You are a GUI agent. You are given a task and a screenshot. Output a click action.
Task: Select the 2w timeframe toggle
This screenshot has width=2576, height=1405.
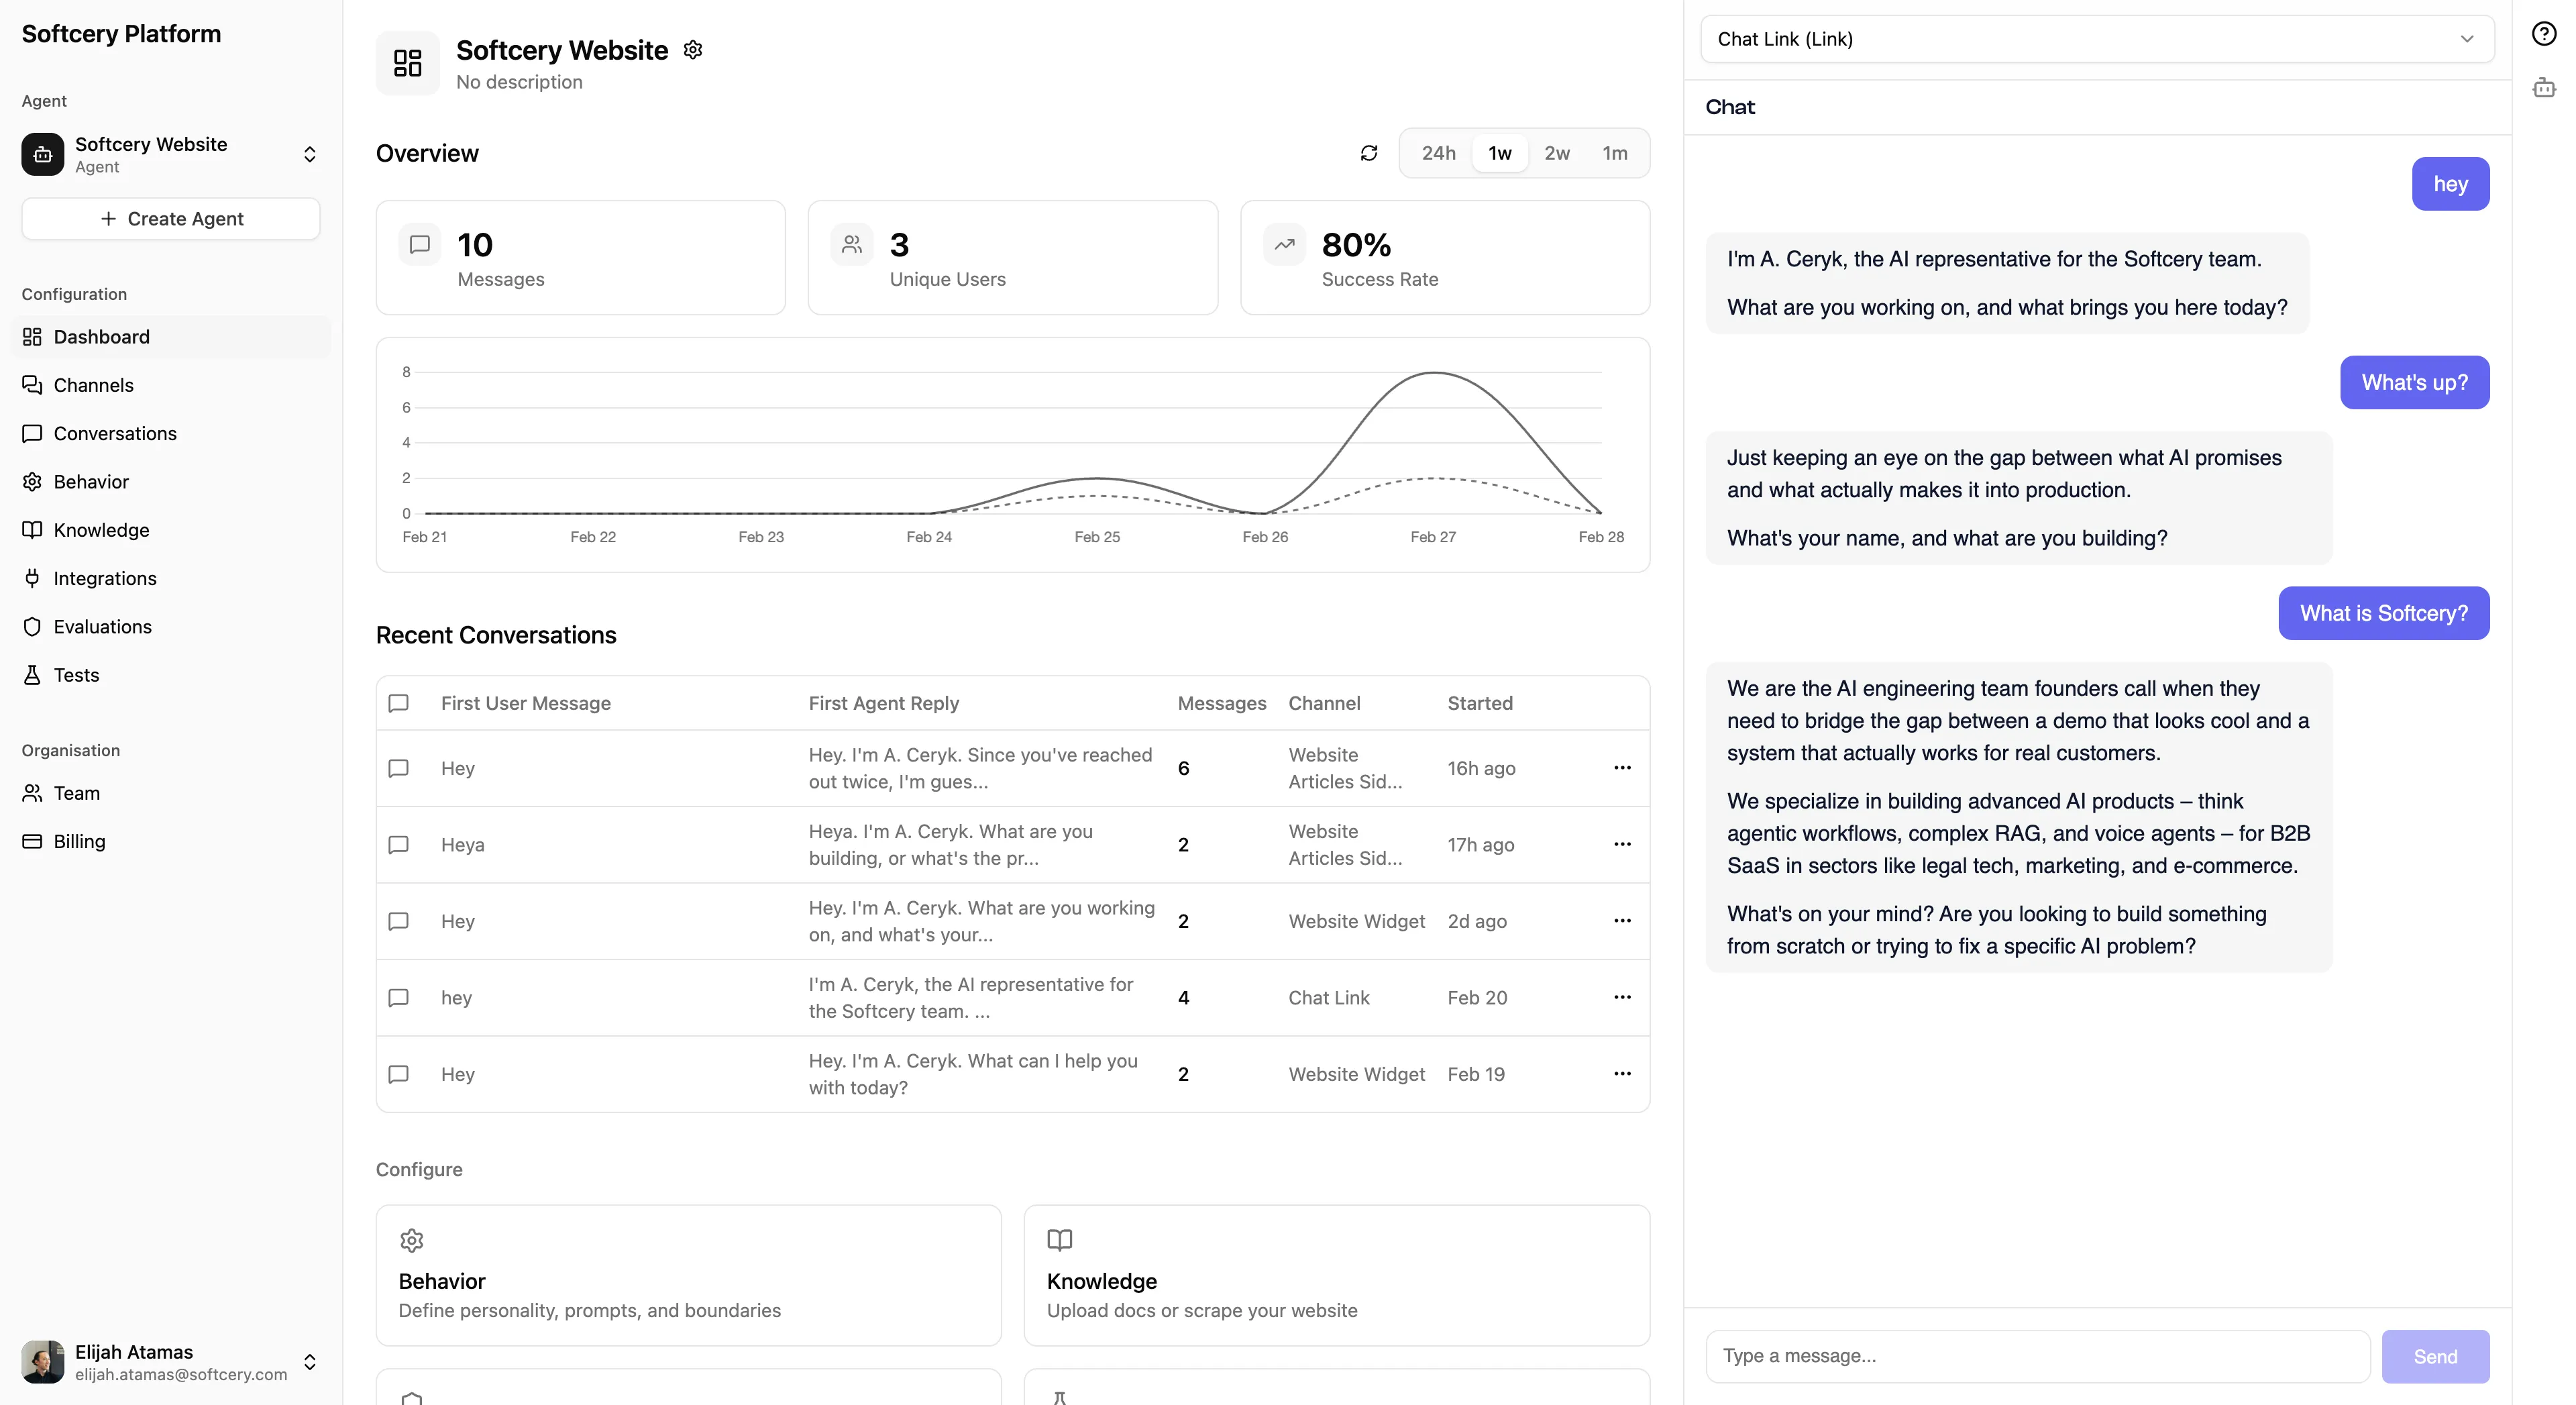tap(1557, 153)
